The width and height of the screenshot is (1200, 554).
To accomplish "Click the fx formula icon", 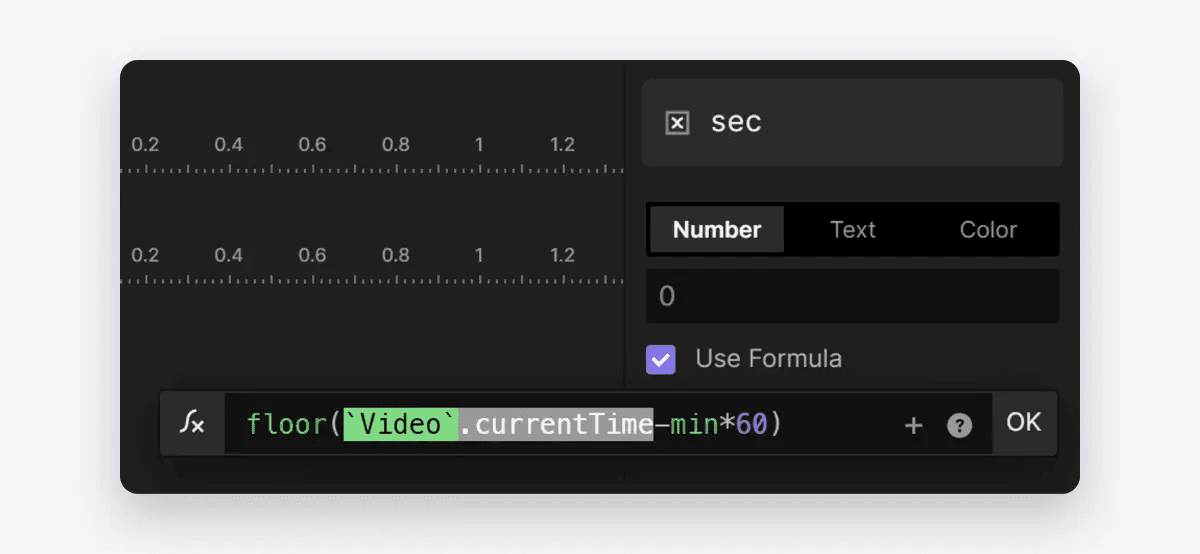I will 192,423.
